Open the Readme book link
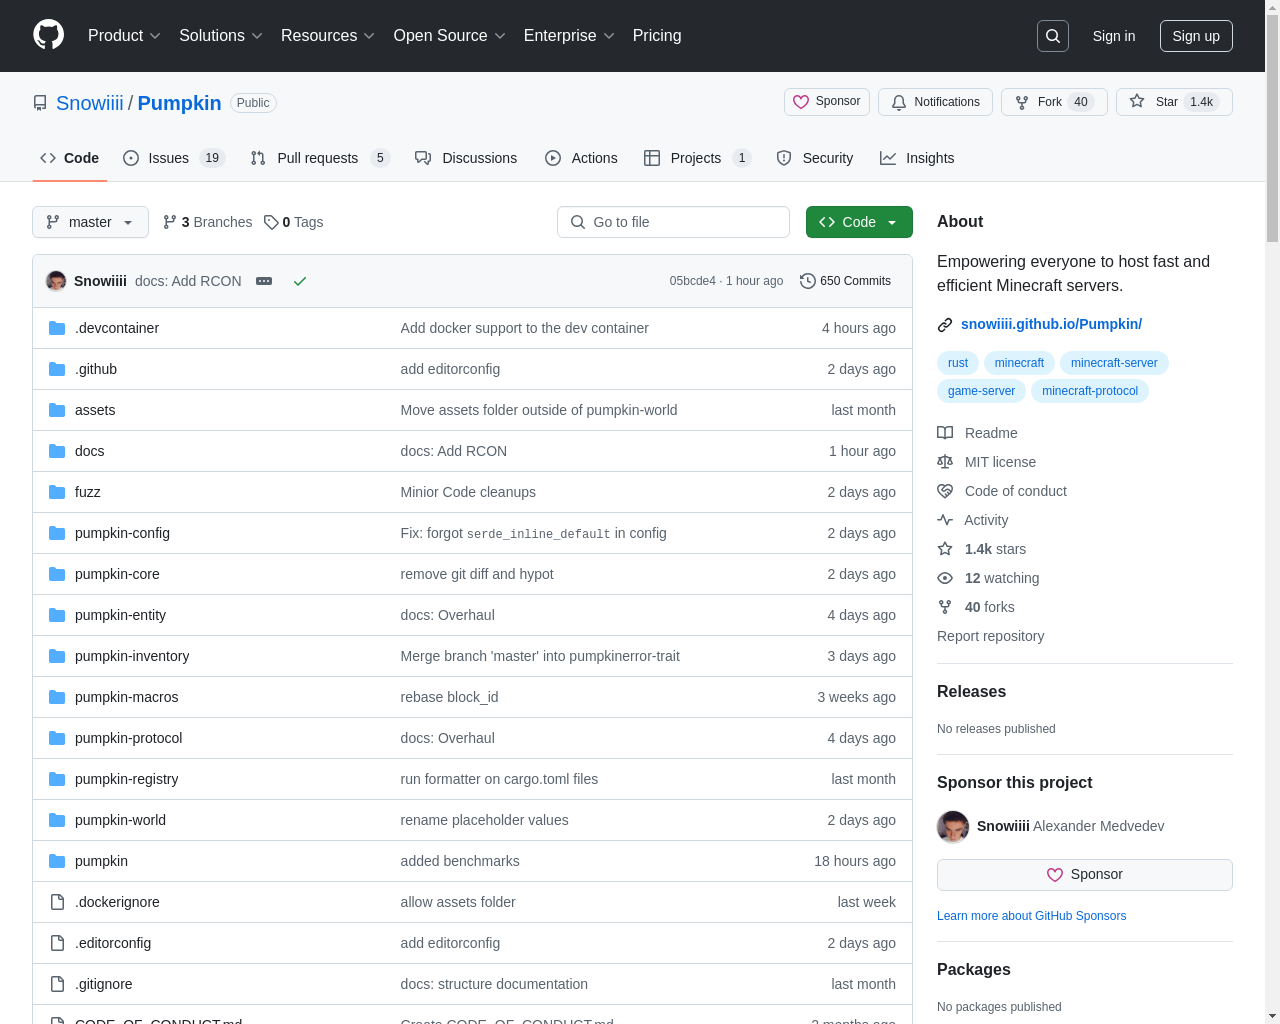Image resolution: width=1280 pixels, height=1024 pixels. (977, 433)
